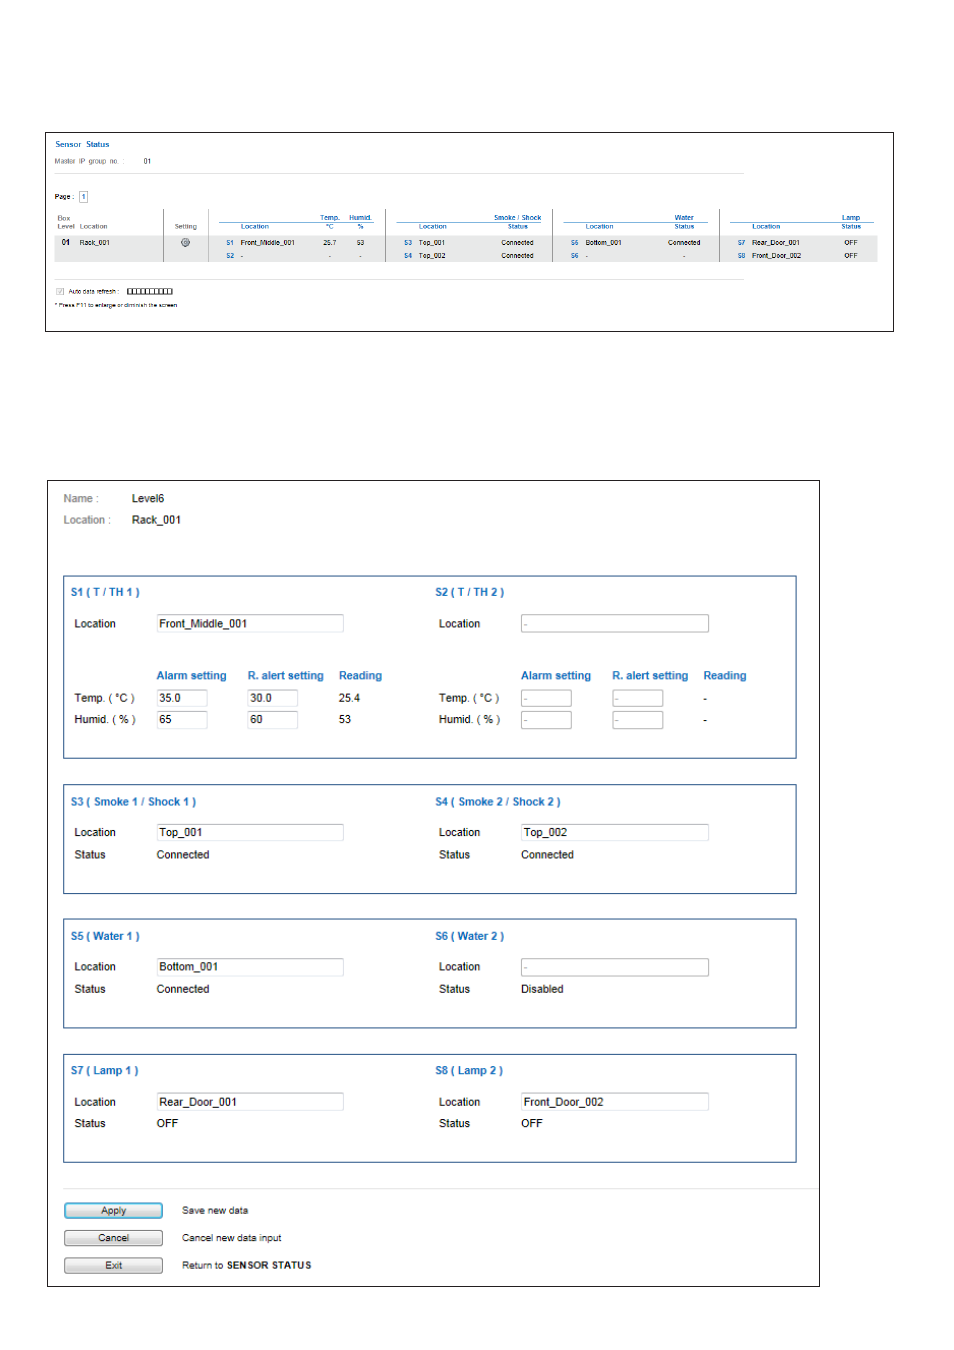
Task: Click Front_Middle_001 in the status table
Action: 267,242
